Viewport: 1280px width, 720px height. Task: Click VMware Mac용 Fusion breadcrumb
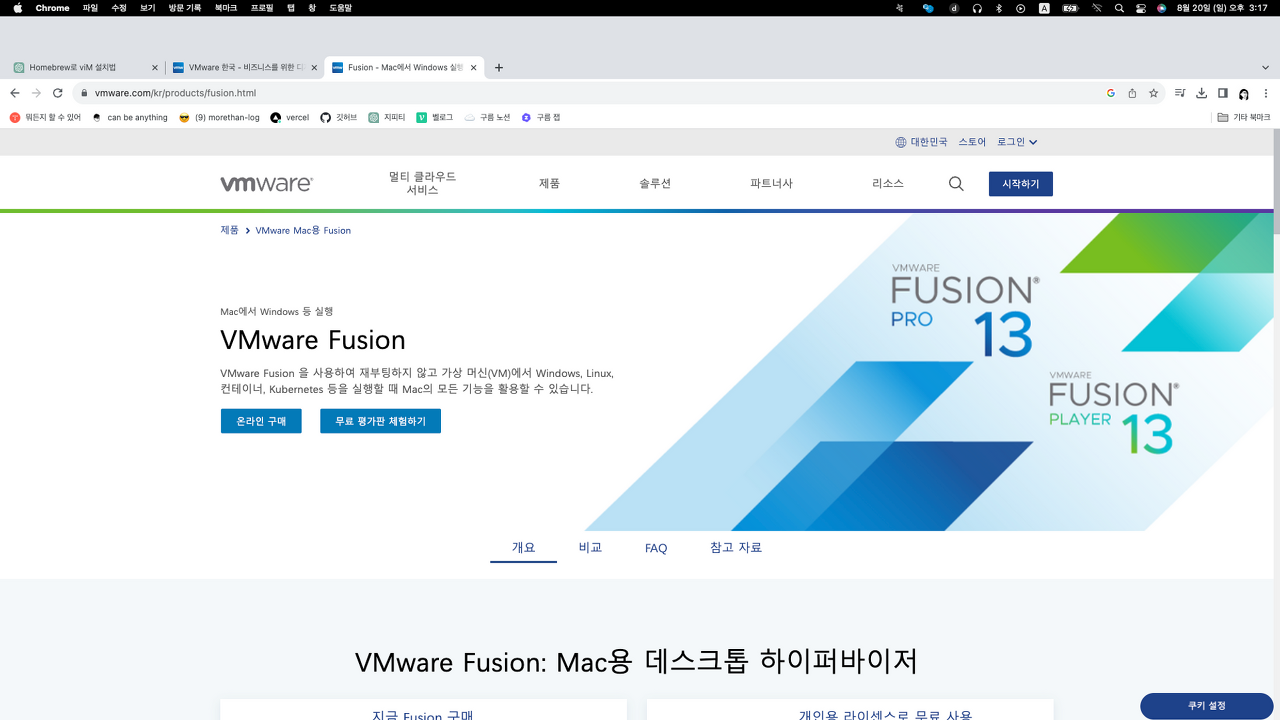[303, 230]
